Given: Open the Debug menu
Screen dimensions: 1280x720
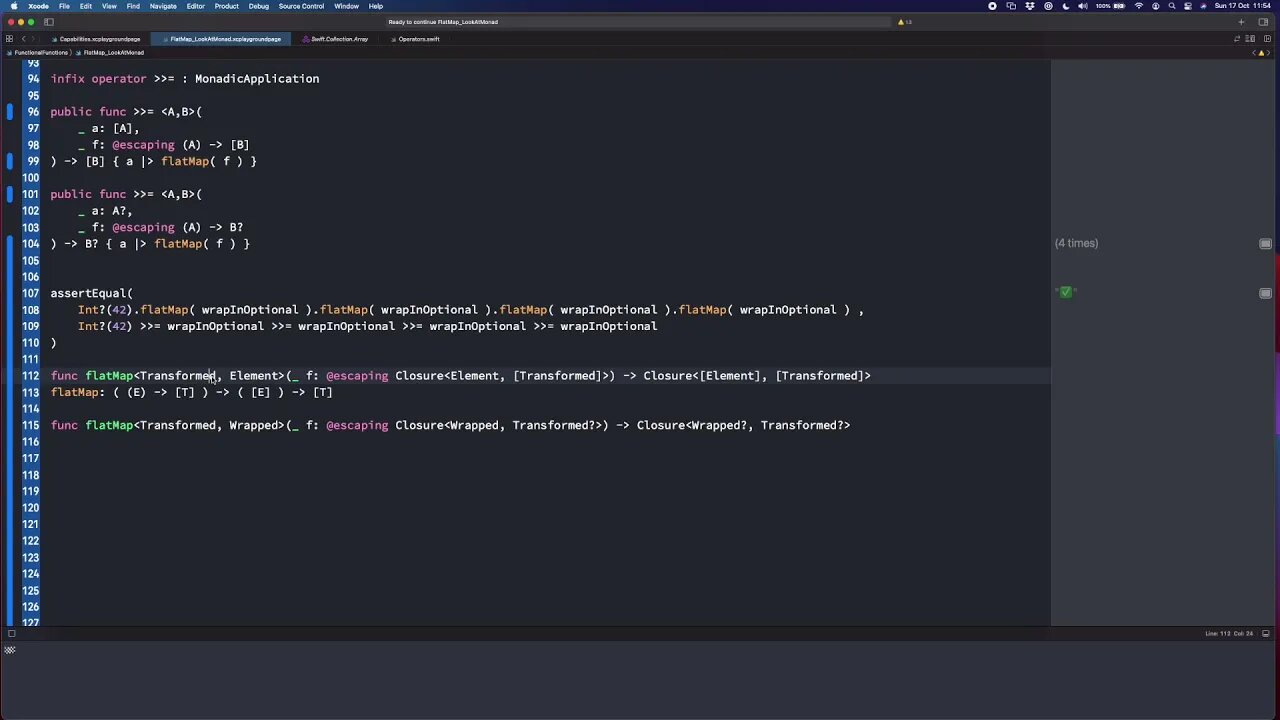Looking at the screenshot, I should [258, 6].
